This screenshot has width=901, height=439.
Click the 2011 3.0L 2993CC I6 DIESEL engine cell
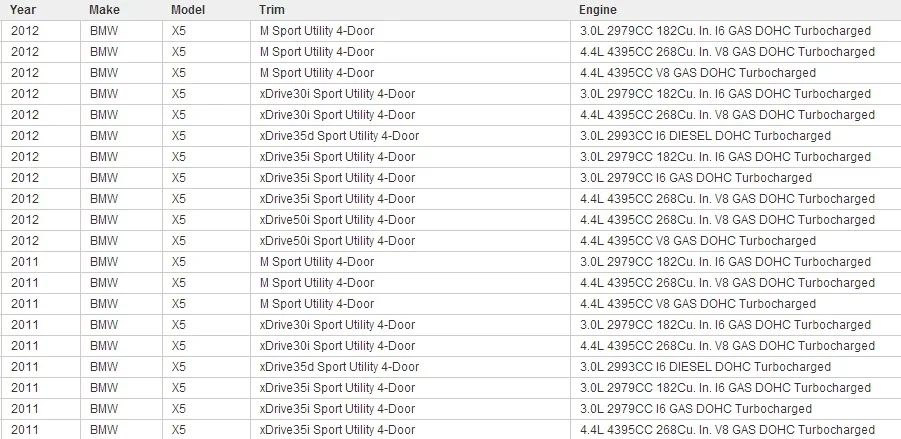736,367
